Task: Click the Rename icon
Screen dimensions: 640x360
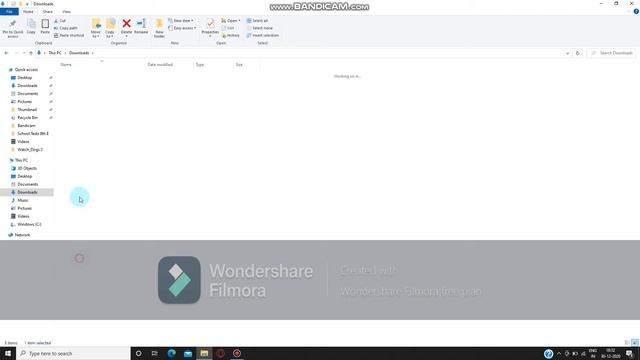Action: click(x=141, y=24)
